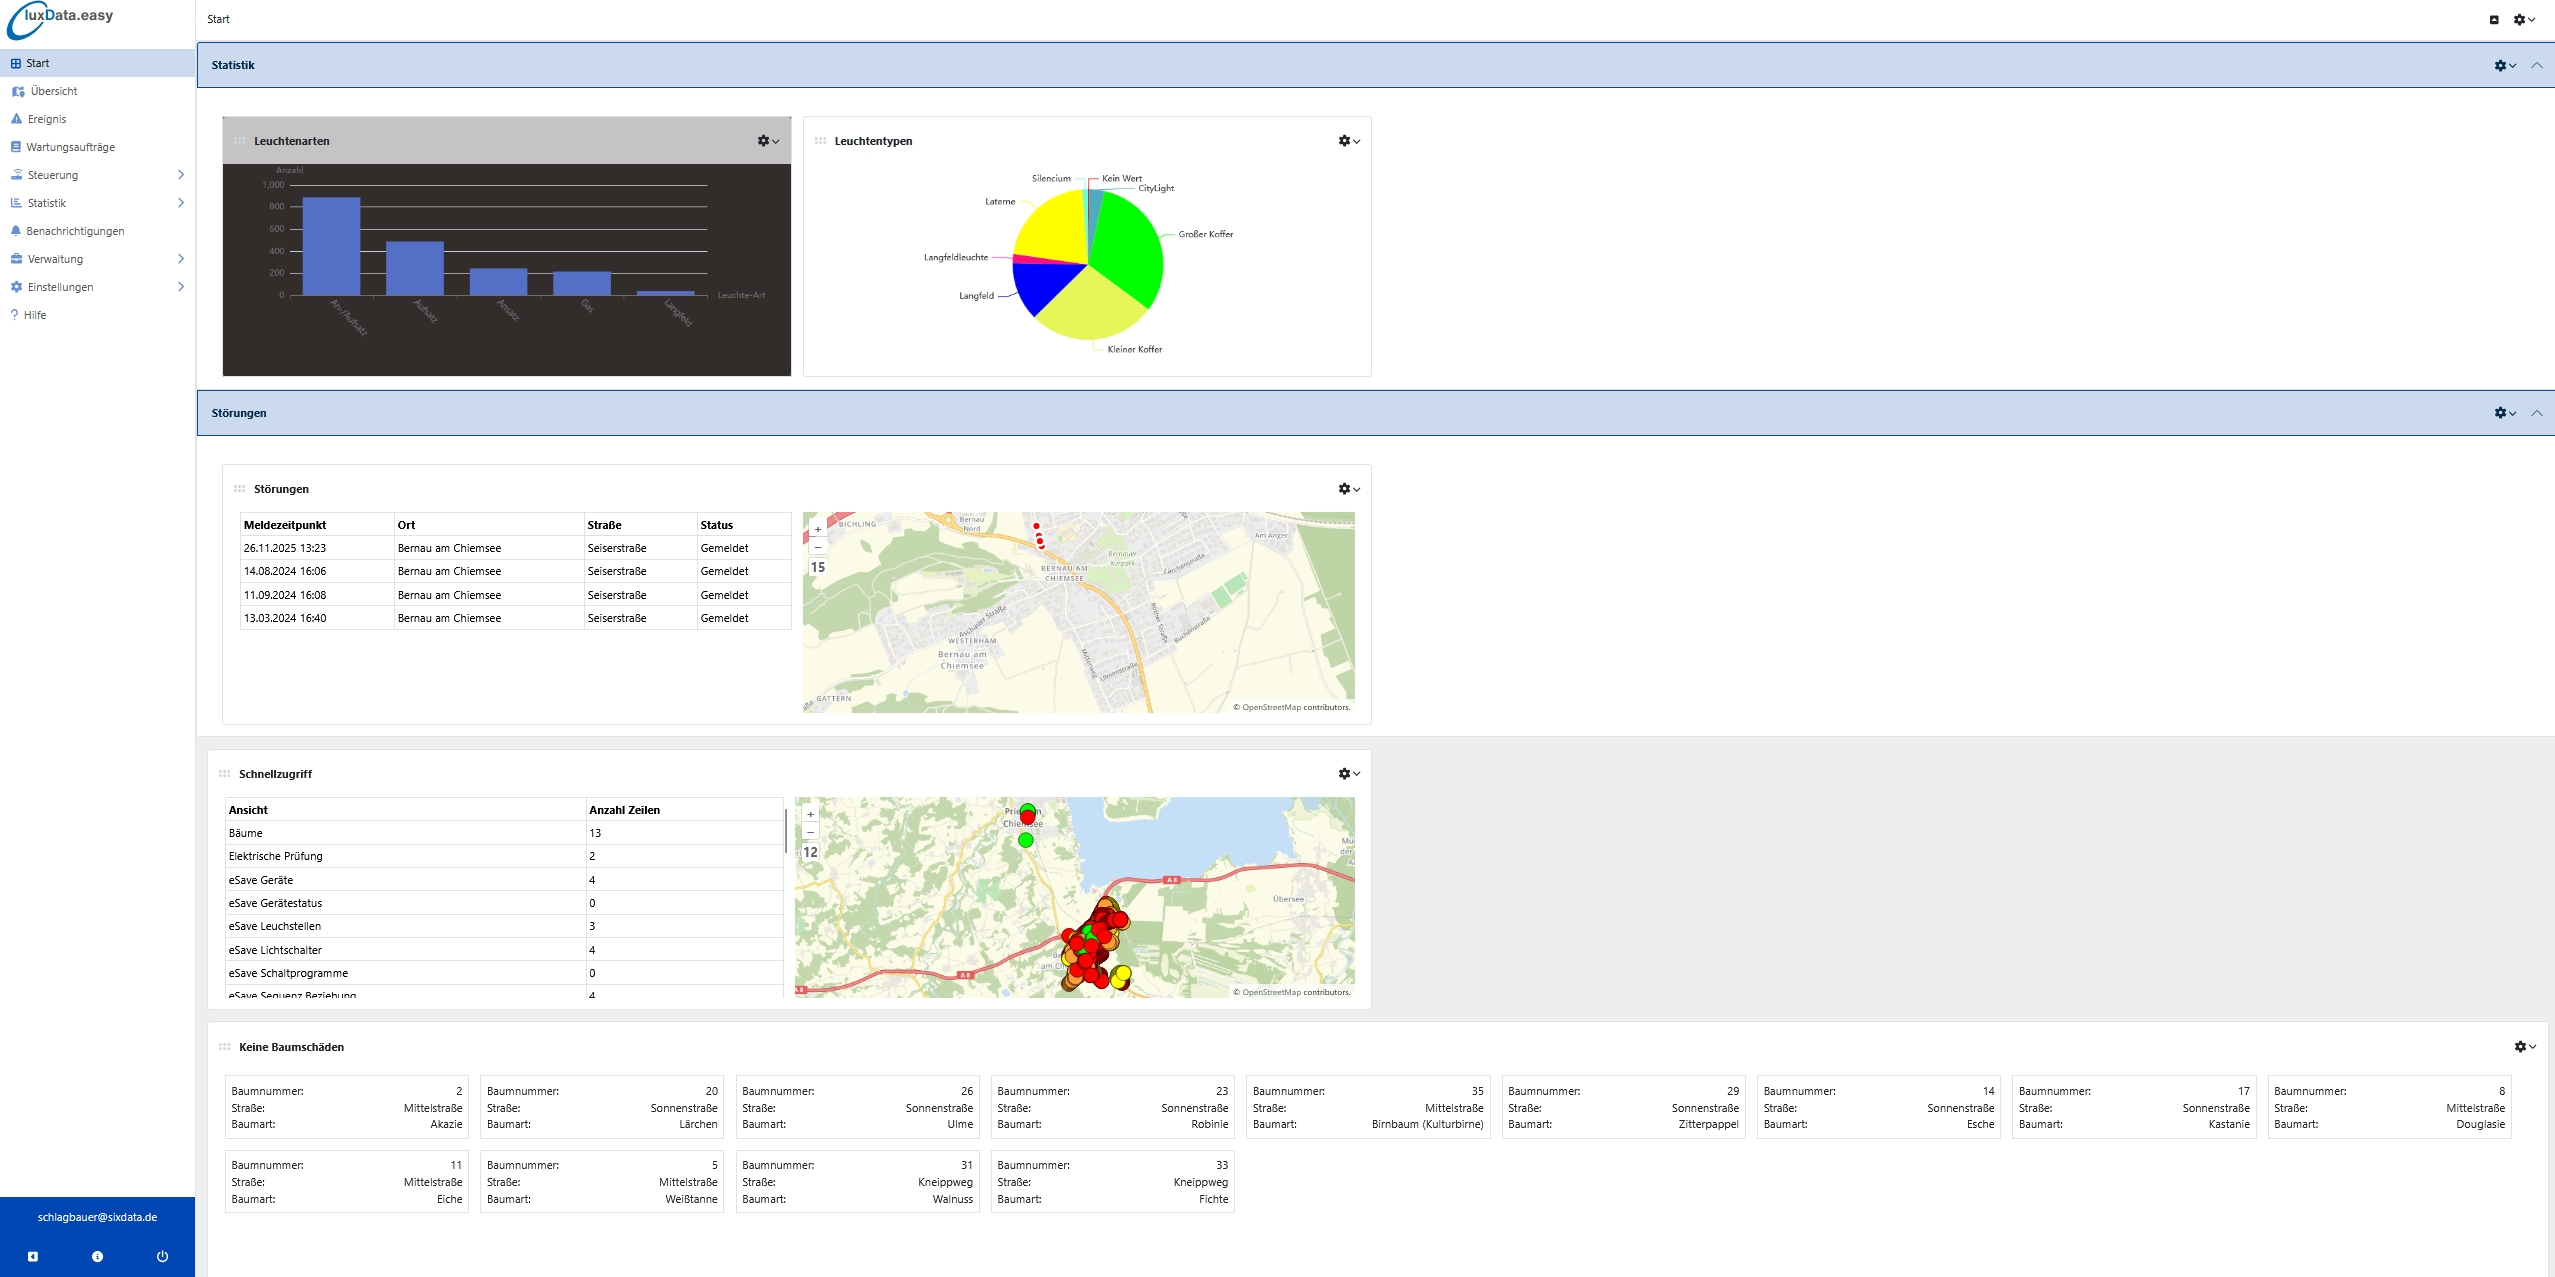The height and width of the screenshot is (1277, 2555).
Task: Collapse the Statistik section with chevron
Action: 2536,65
